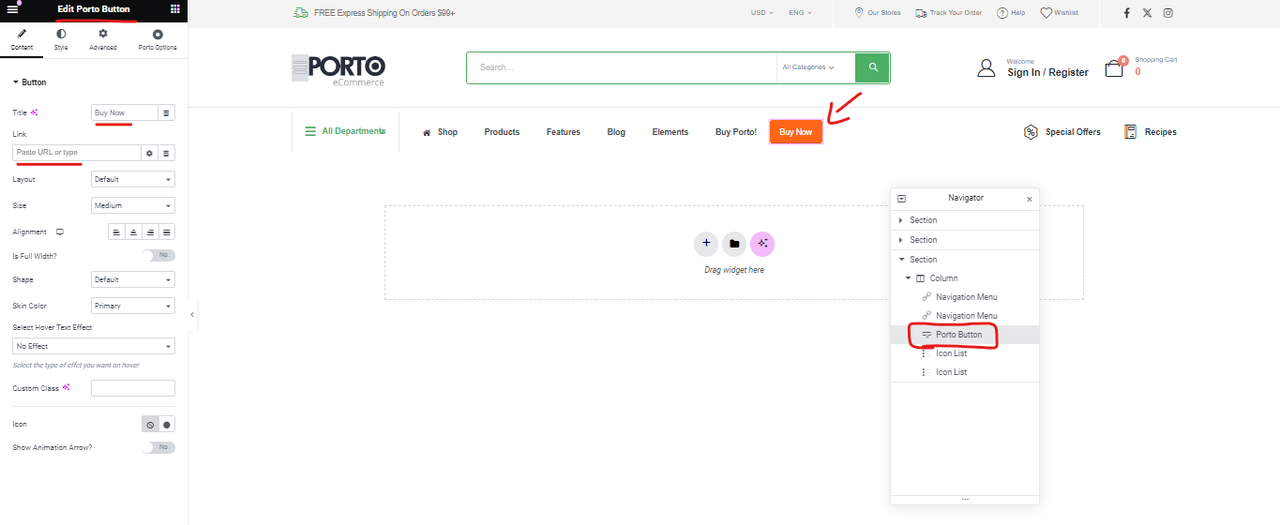
Task: Click the Porto eCommerce logo
Action: [x=339, y=69]
